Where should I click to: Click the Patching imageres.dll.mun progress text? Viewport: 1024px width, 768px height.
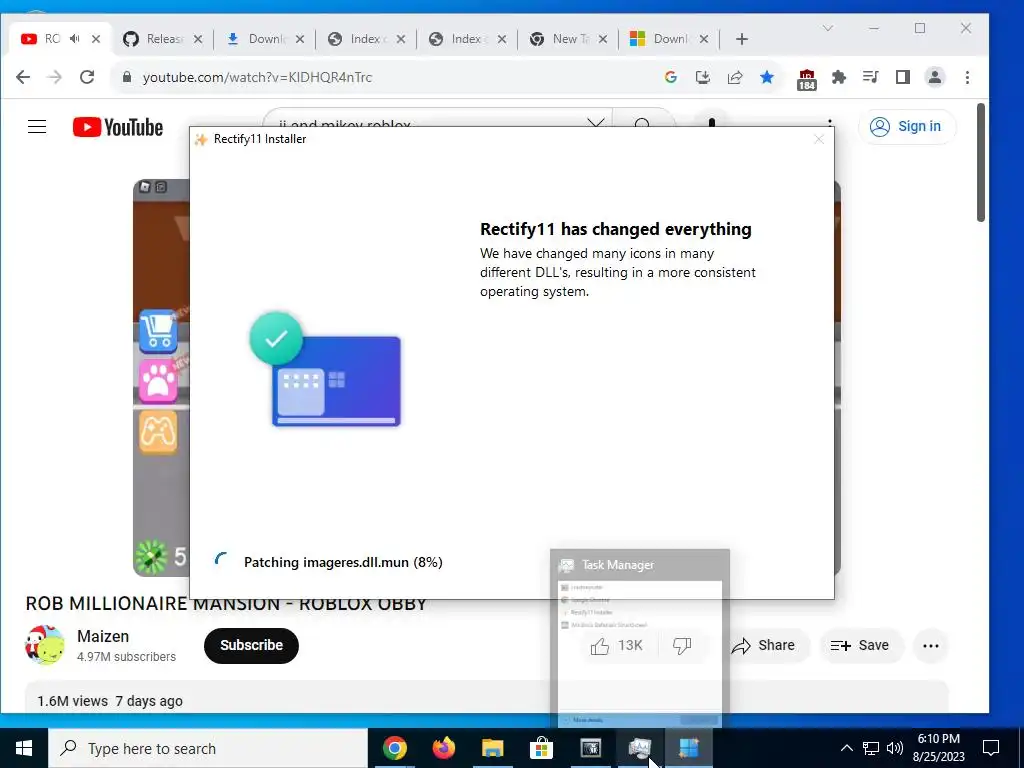tap(344, 562)
